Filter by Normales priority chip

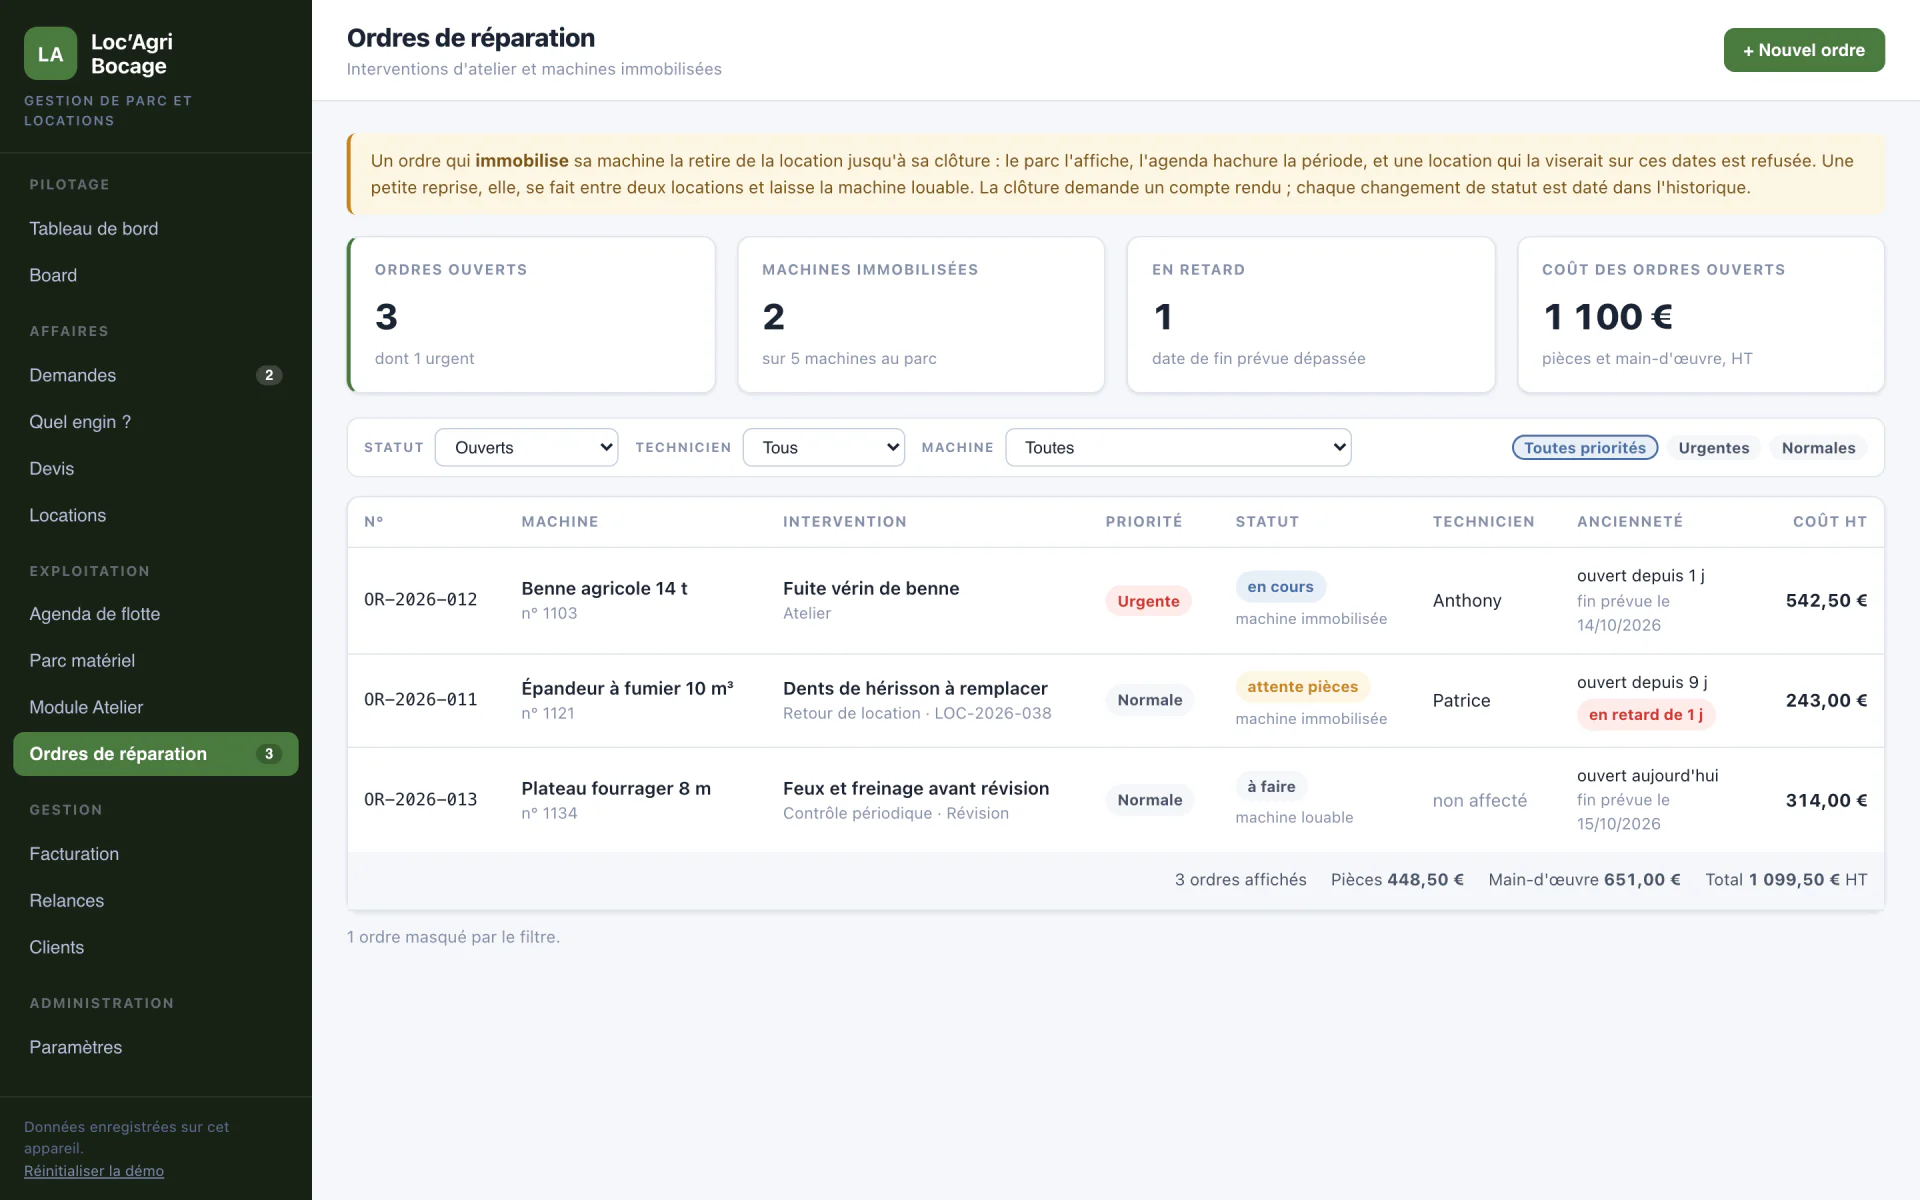click(1818, 447)
